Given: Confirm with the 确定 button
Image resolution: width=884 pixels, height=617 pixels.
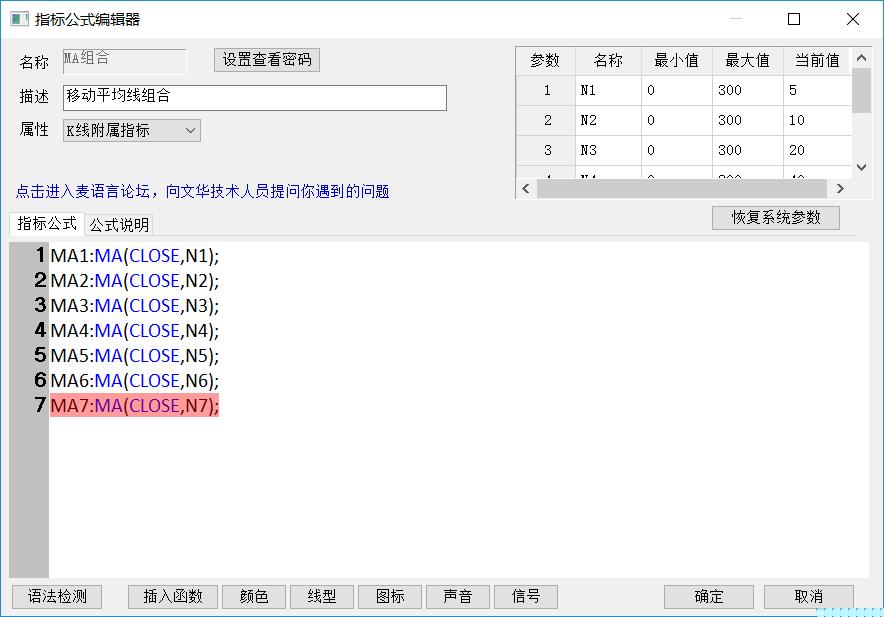Looking at the screenshot, I should click(x=709, y=597).
